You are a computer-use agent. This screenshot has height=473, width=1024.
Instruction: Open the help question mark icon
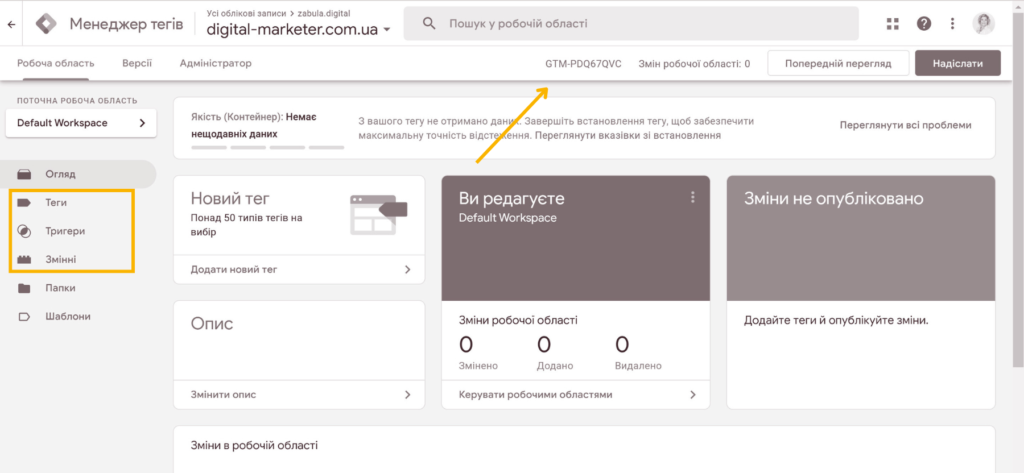coord(923,24)
